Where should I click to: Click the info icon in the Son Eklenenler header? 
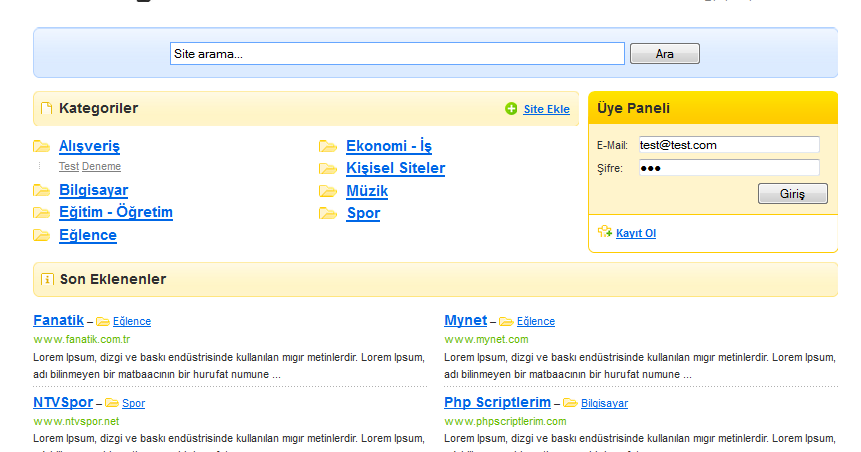(x=47, y=279)
